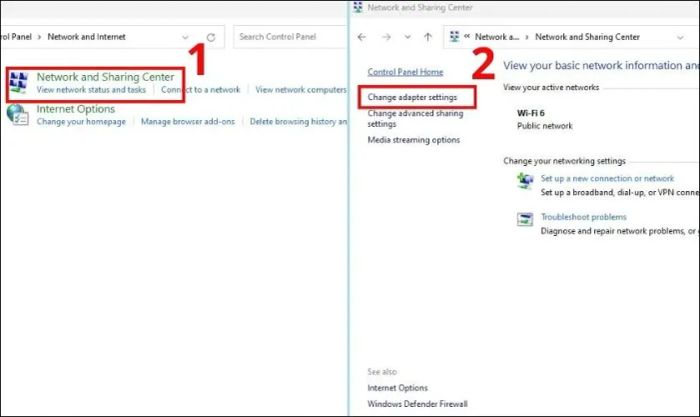Open Troubleshoot problems link

583,217
